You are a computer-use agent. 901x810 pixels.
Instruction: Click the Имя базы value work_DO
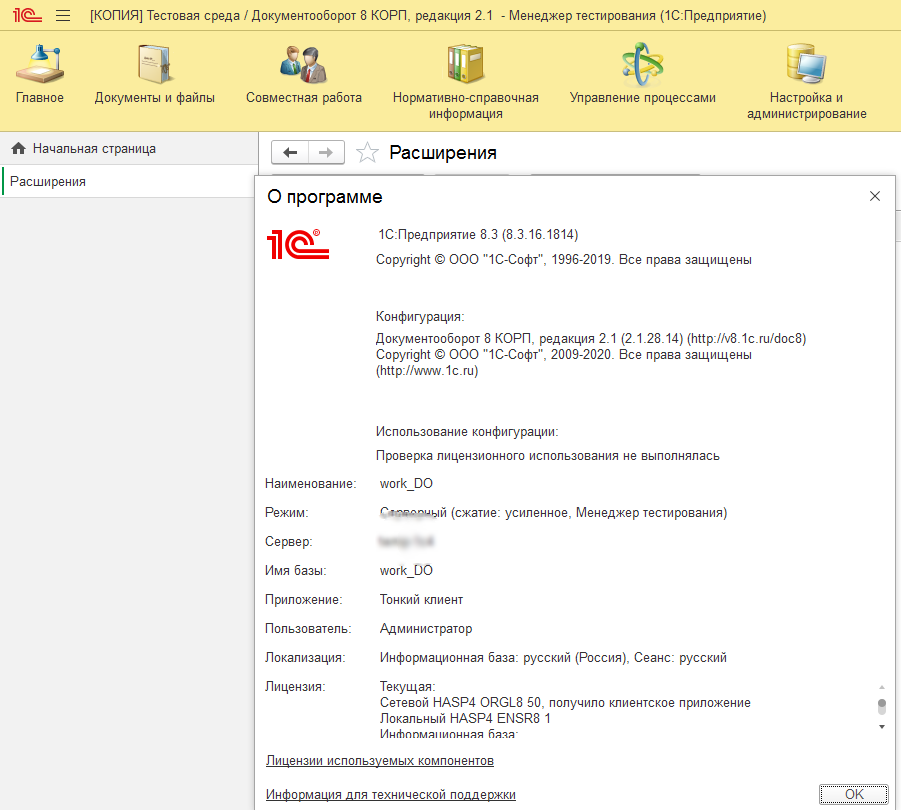click(406, 570)
